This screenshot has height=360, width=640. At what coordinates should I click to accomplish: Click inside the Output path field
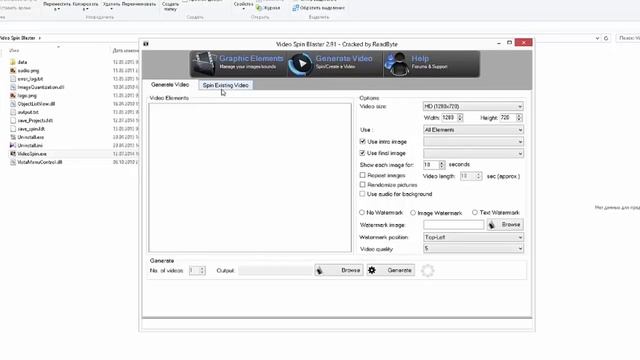(x=276, y=270)
